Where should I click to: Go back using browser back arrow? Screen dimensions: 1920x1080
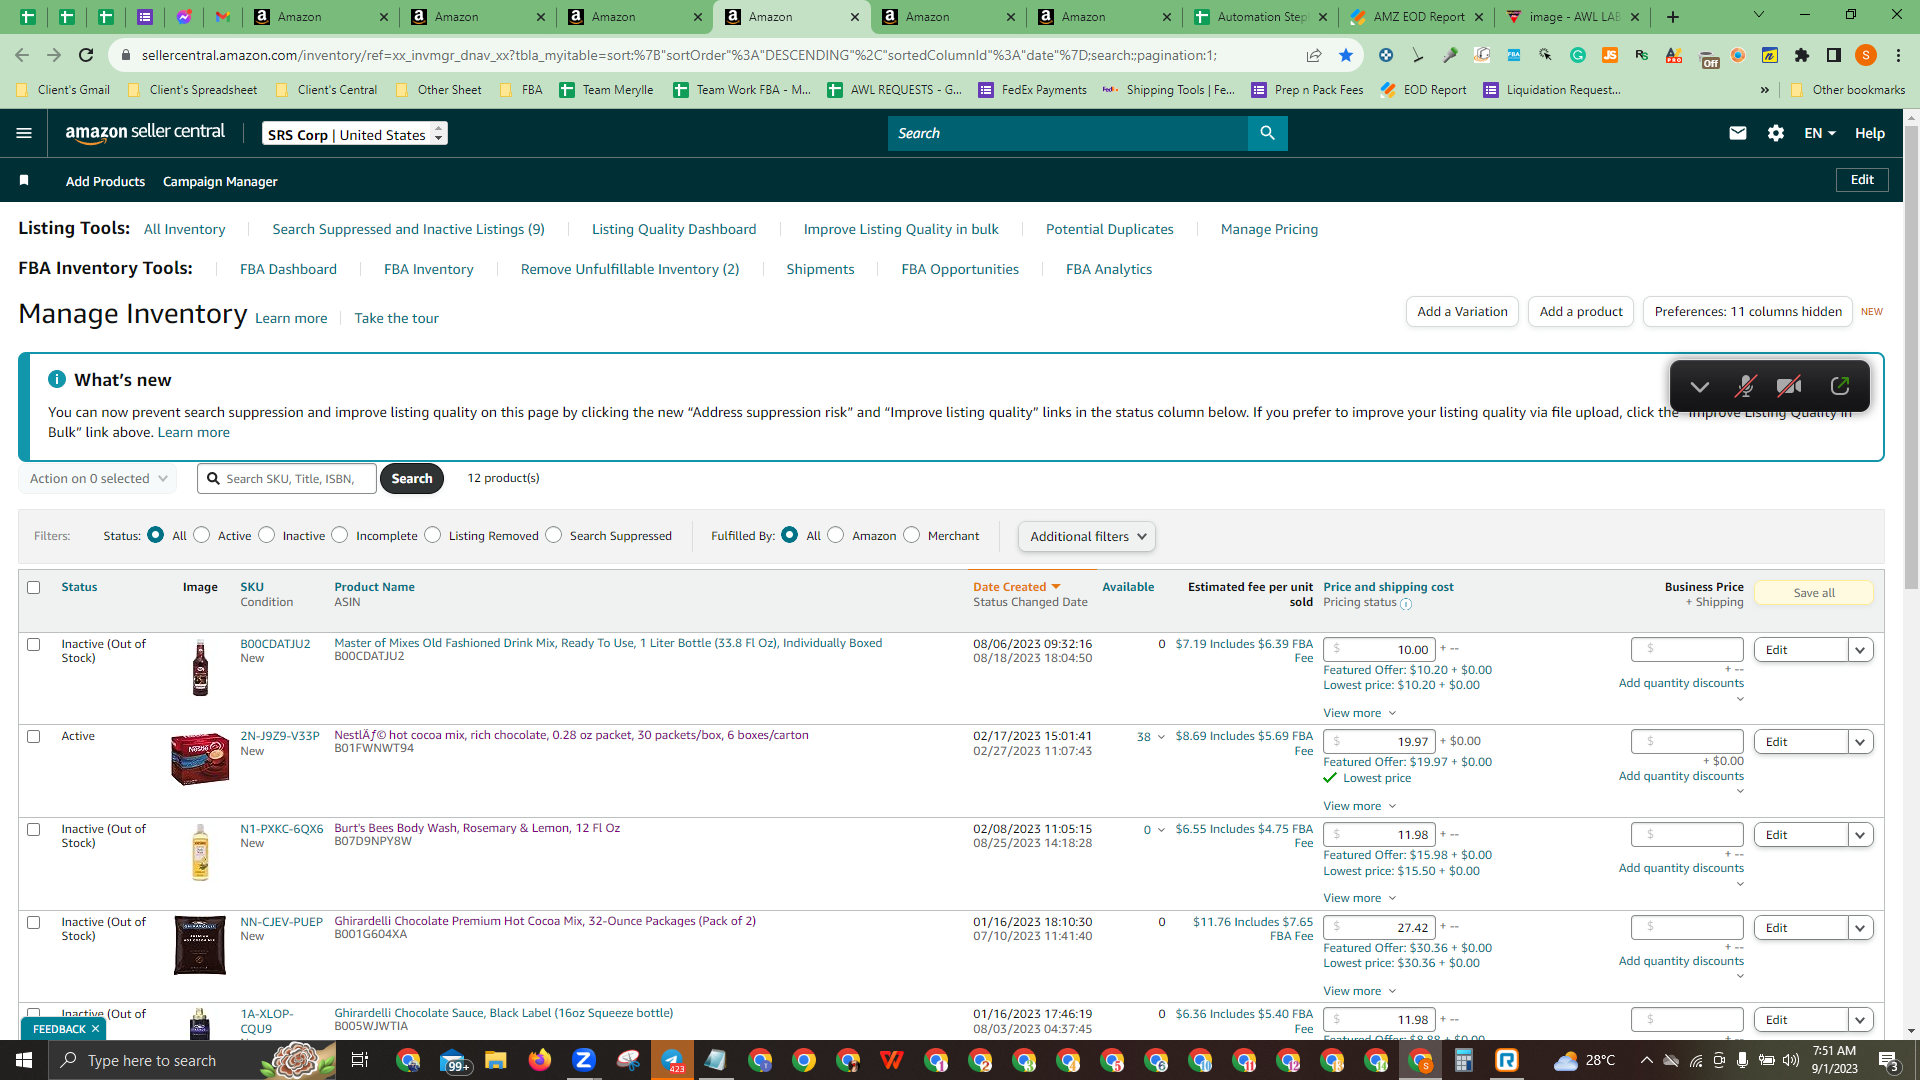[22, 55]
